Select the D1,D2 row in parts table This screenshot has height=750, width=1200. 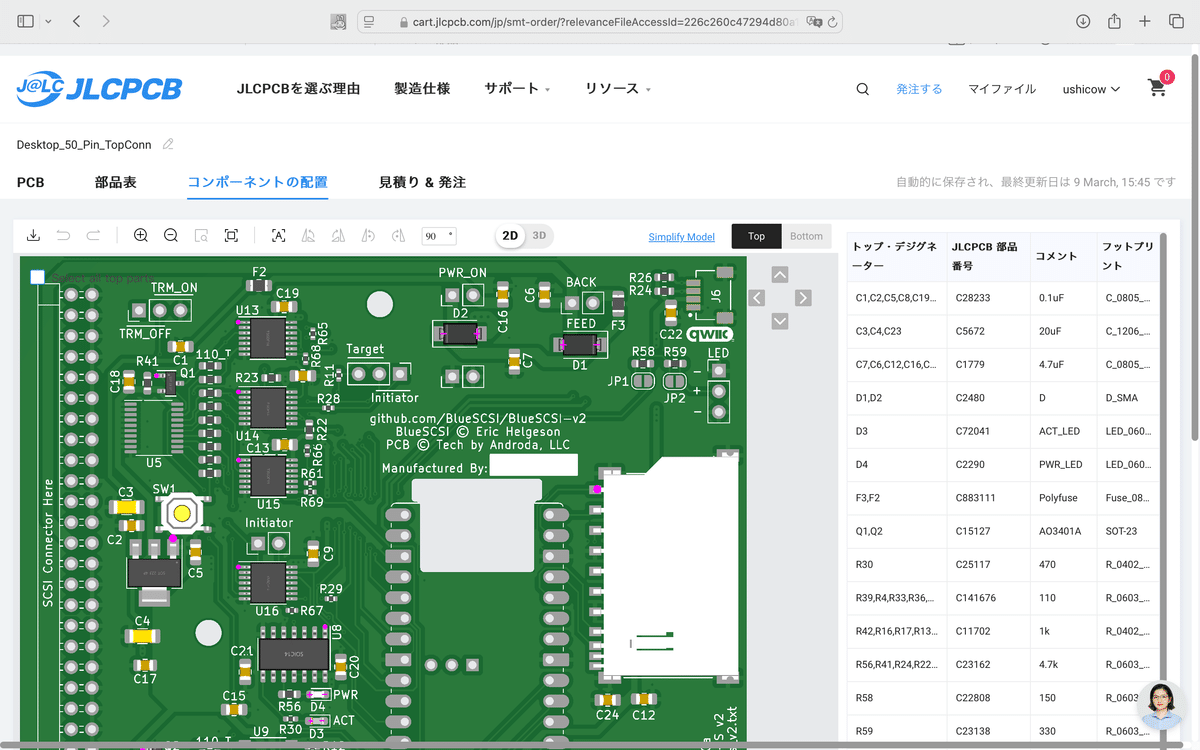click(1003, 398)
